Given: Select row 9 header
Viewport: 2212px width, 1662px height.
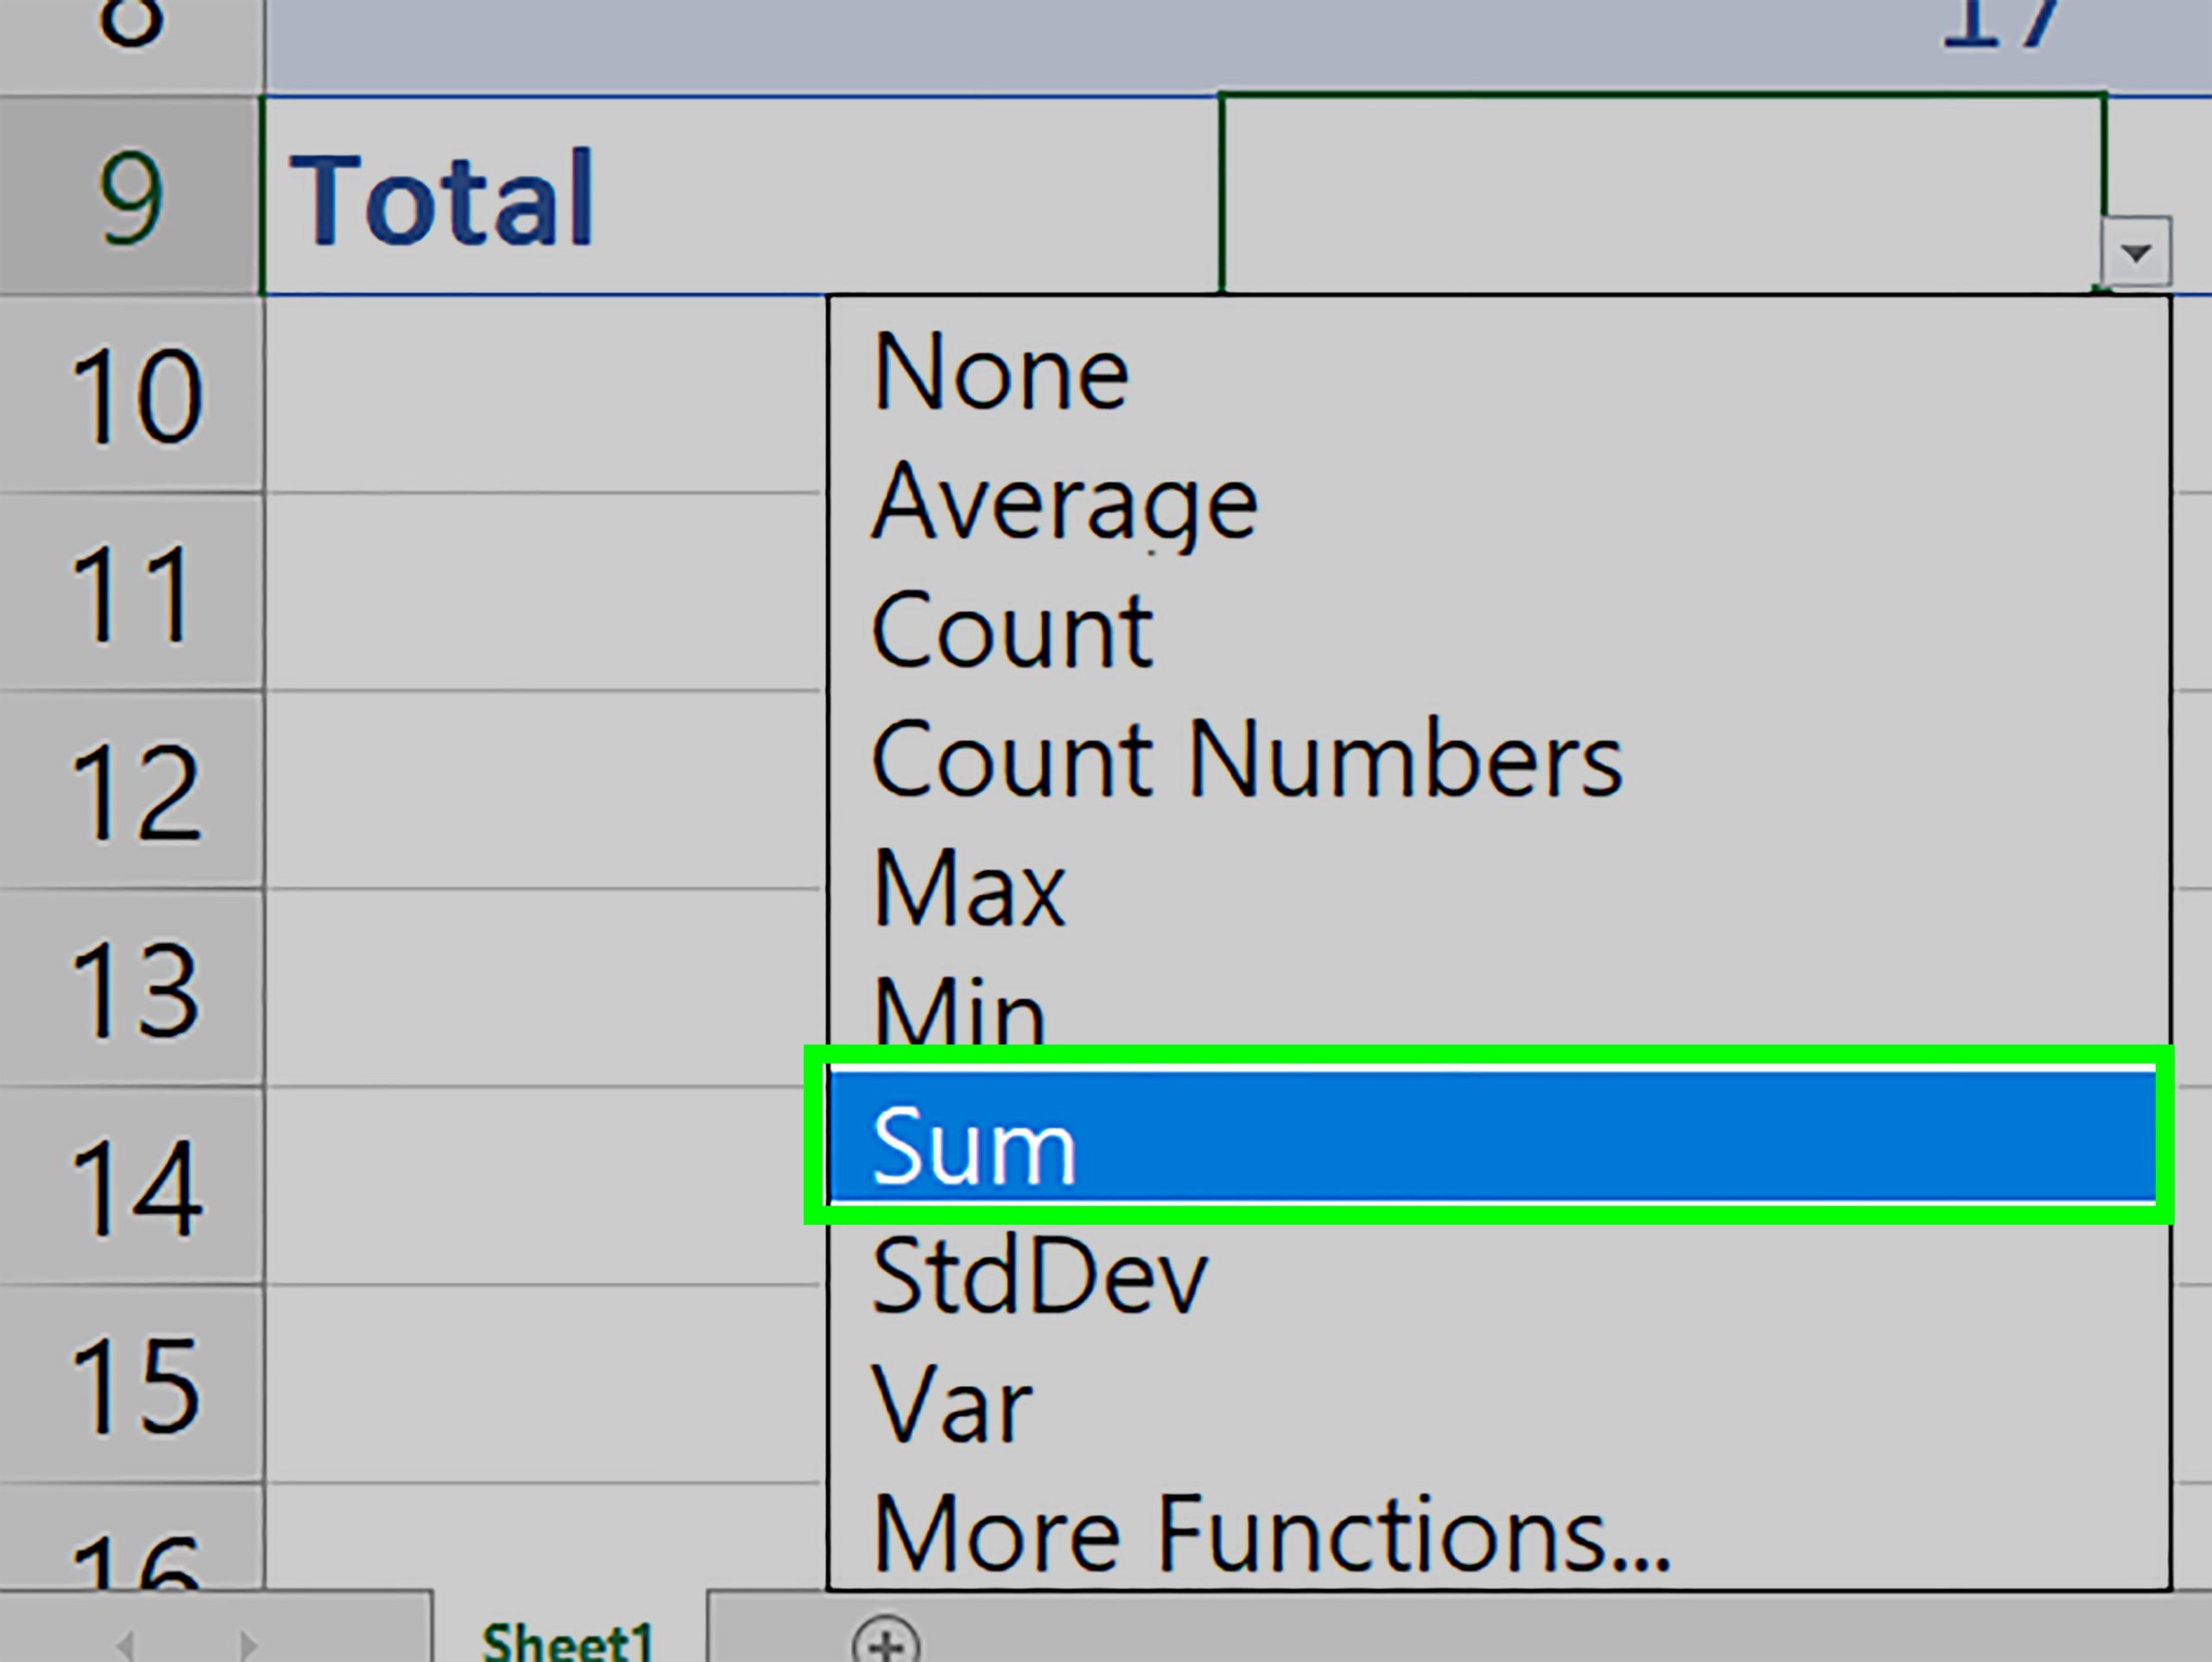Looking at the screenshot, I should [x=131, y=196].
